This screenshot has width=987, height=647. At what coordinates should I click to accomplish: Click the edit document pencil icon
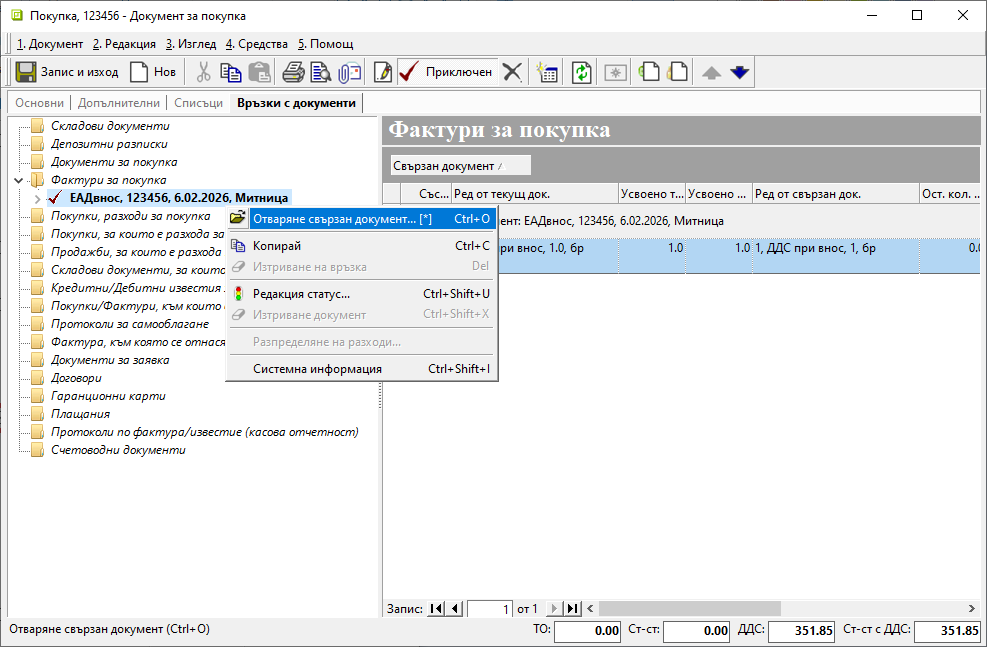point(382,72)
